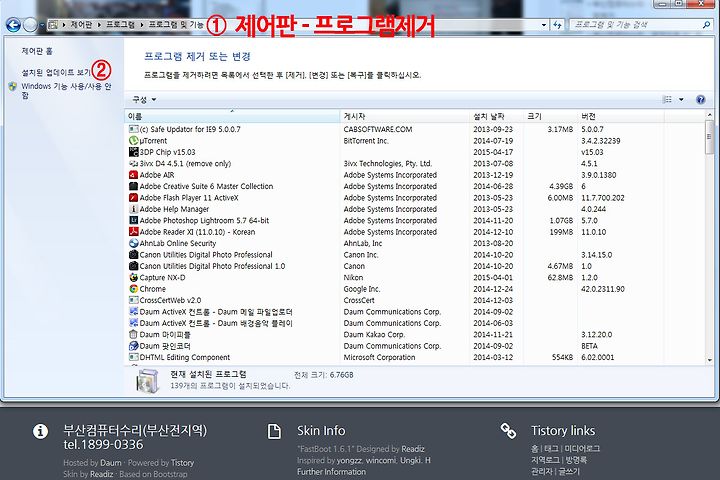This screenshot has height=480, width=720.
Task: Click the refresh icon beside address bar
Action: [557, 25]
